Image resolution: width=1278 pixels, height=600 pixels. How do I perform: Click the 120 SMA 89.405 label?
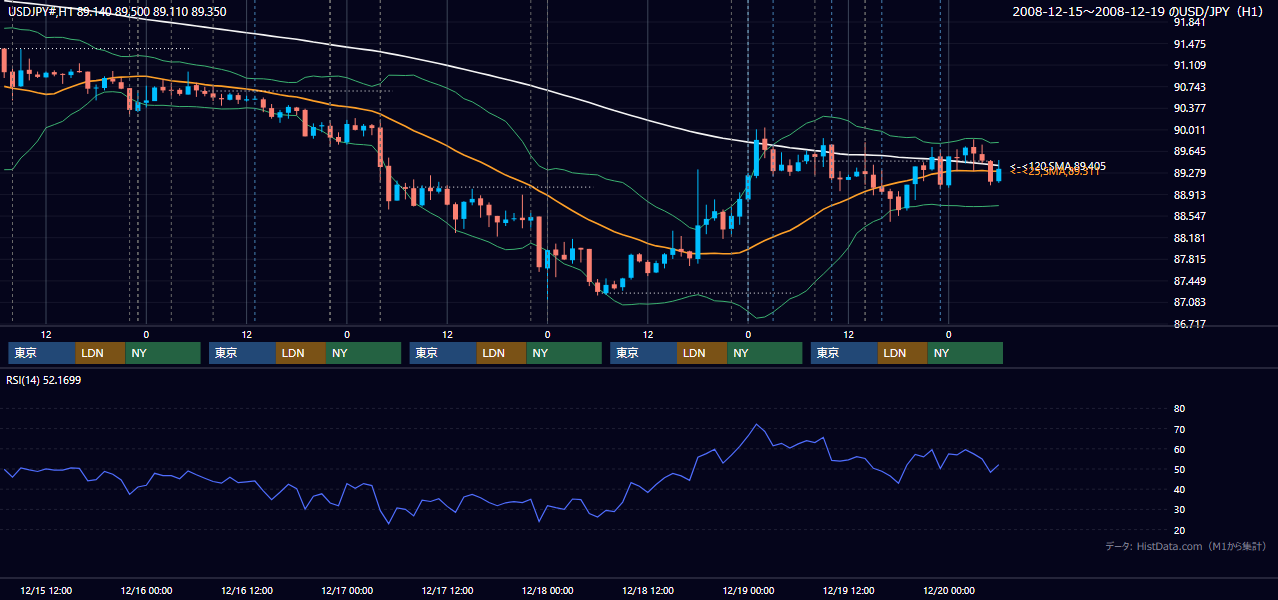point(1056,166)
